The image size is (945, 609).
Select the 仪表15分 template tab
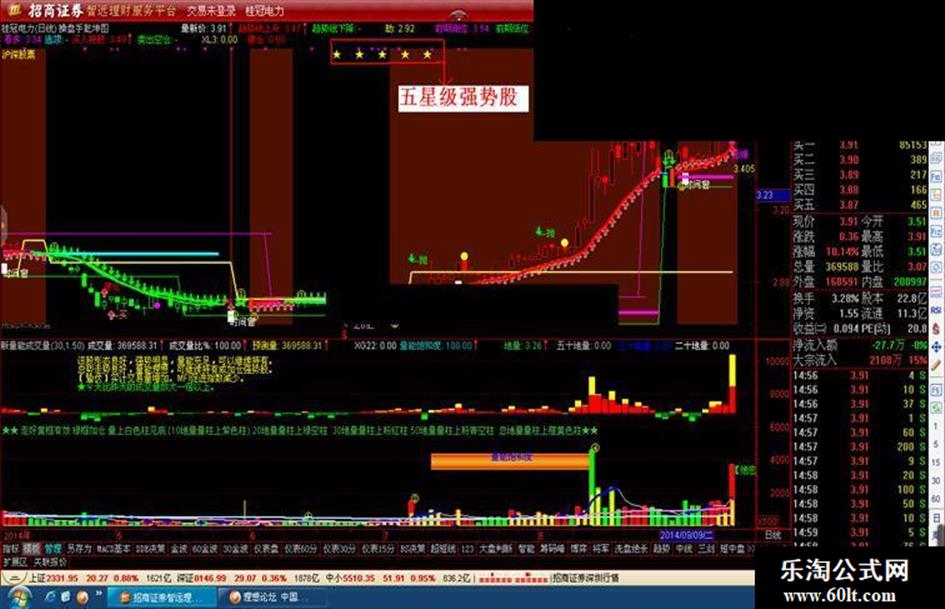tap(378, 549)
